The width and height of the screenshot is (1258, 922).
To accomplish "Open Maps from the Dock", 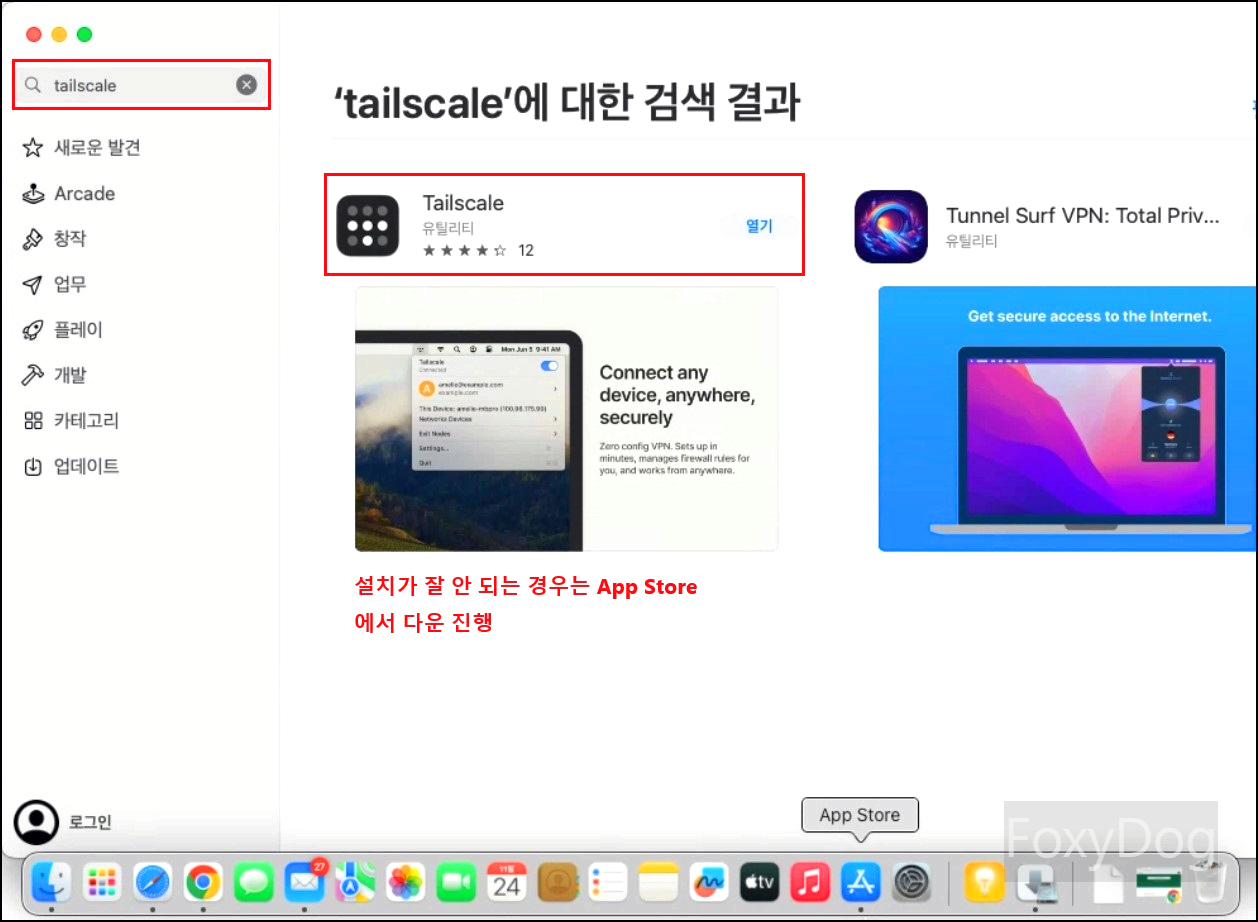I will coord(354,882).
